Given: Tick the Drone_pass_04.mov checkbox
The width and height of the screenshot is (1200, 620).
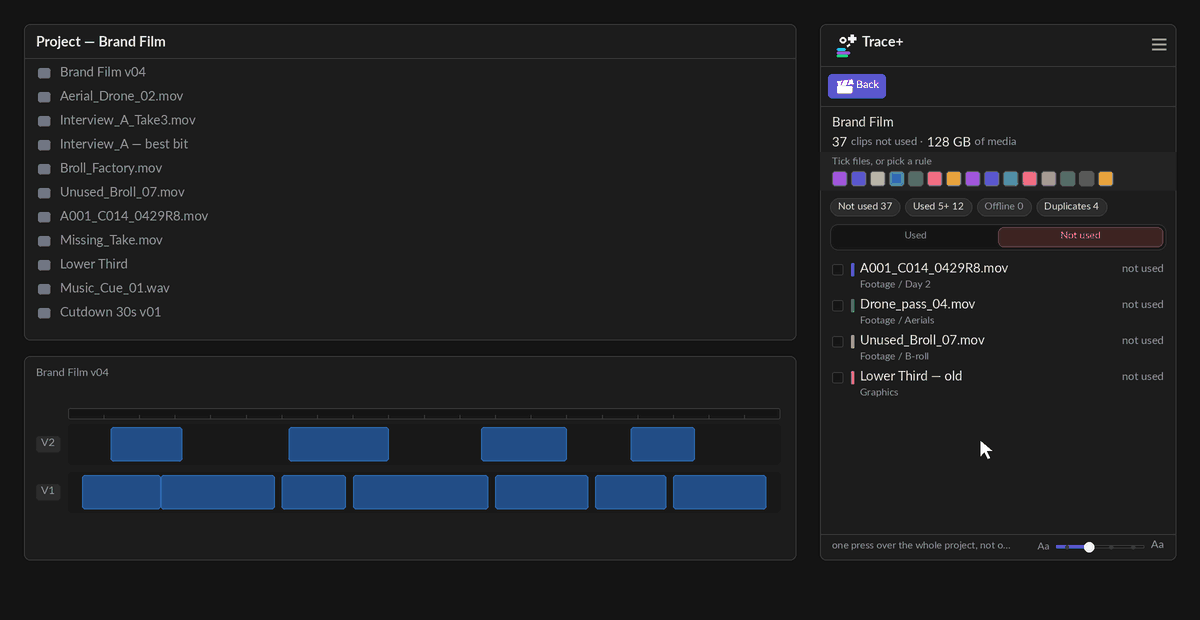Looking at the screenshot, I should coord(838,306).
